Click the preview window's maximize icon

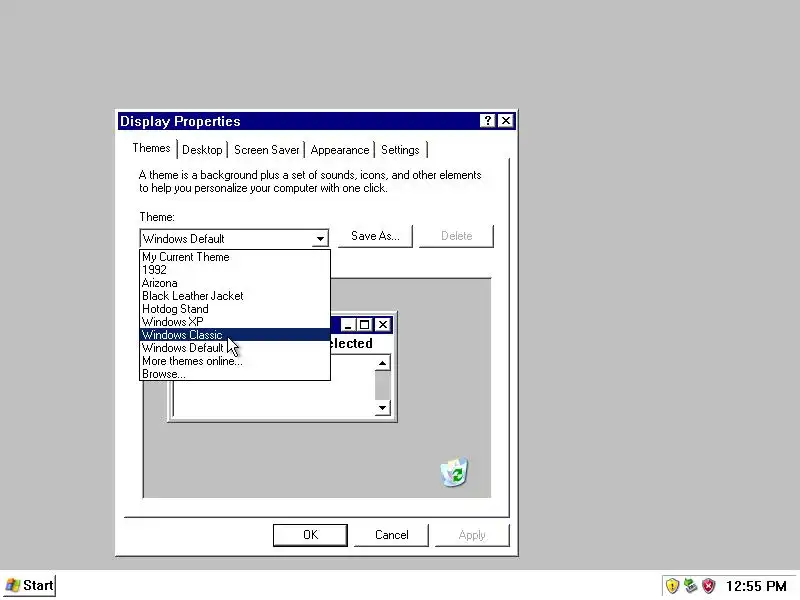[364, 324]
